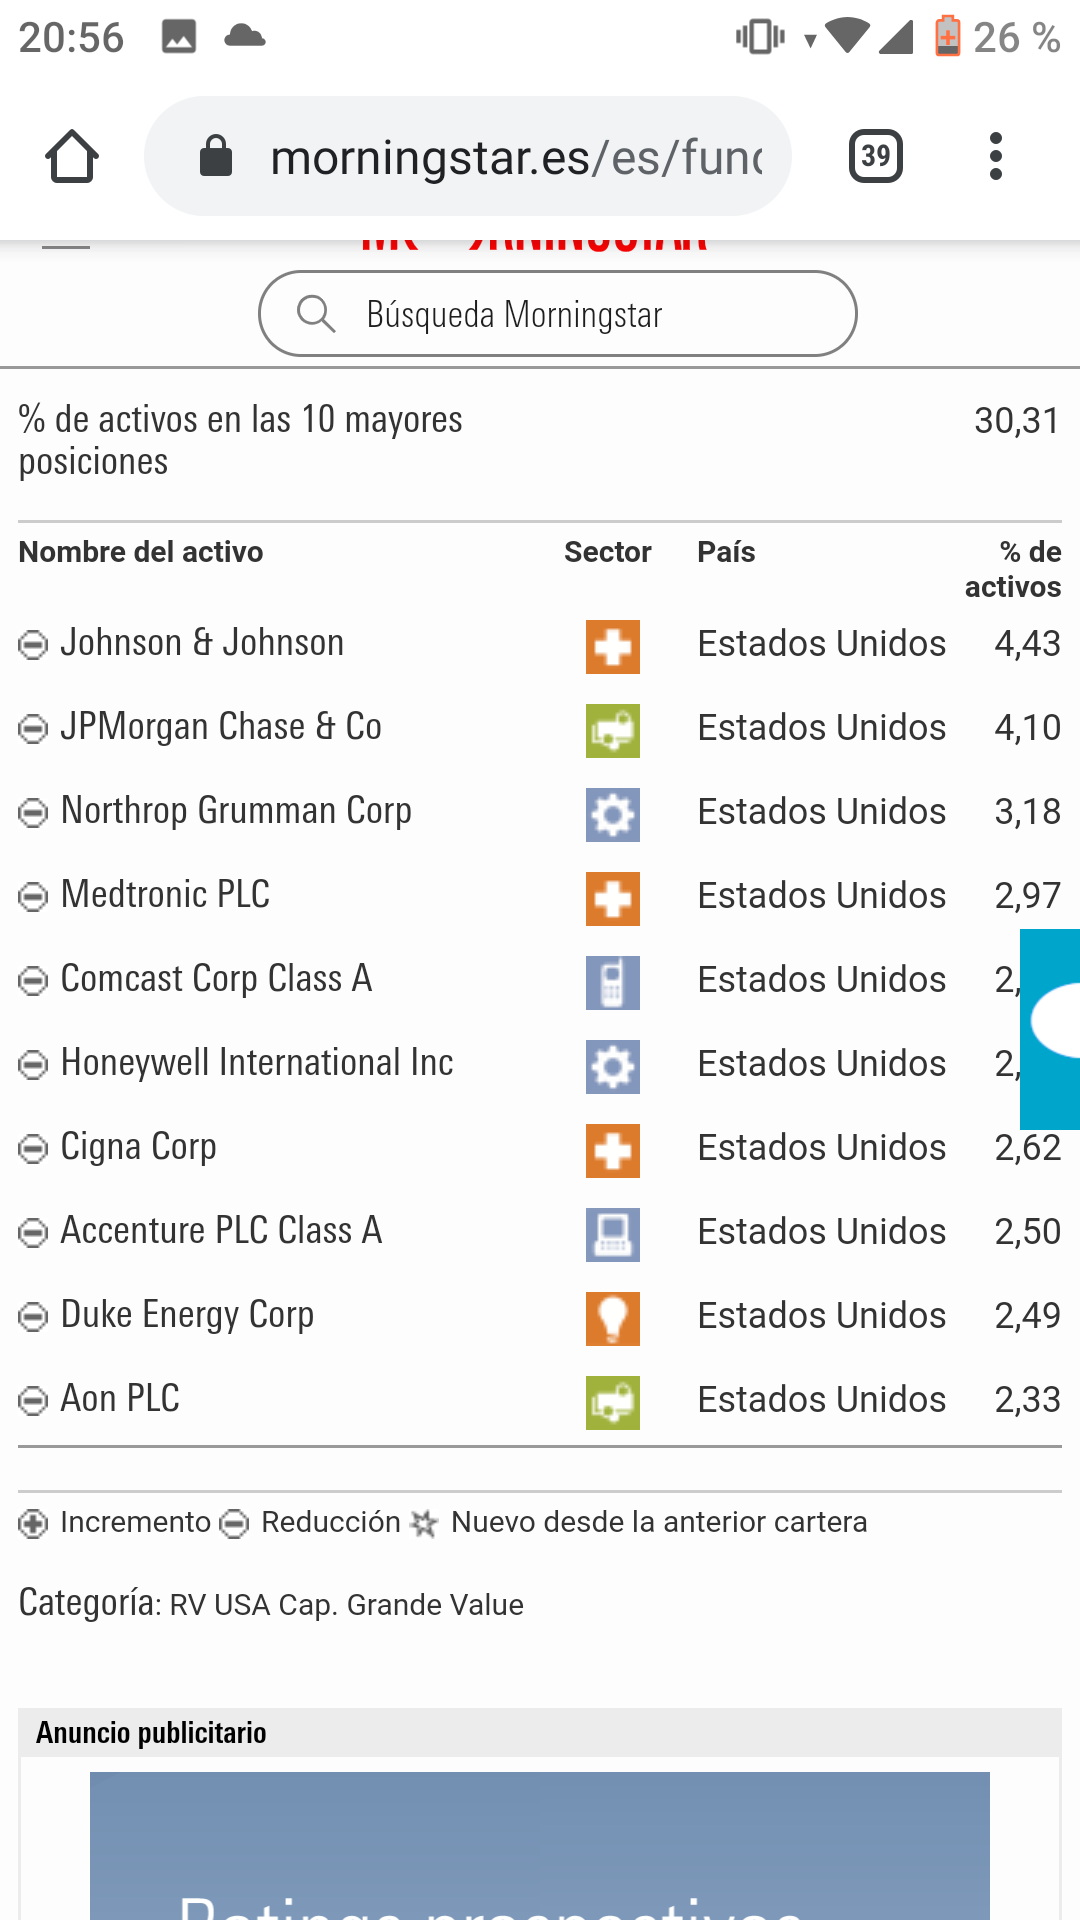This screenshot has width=1080, height=1920.
Task: Tap the Chrome home icon
Action: click(72, 157)
